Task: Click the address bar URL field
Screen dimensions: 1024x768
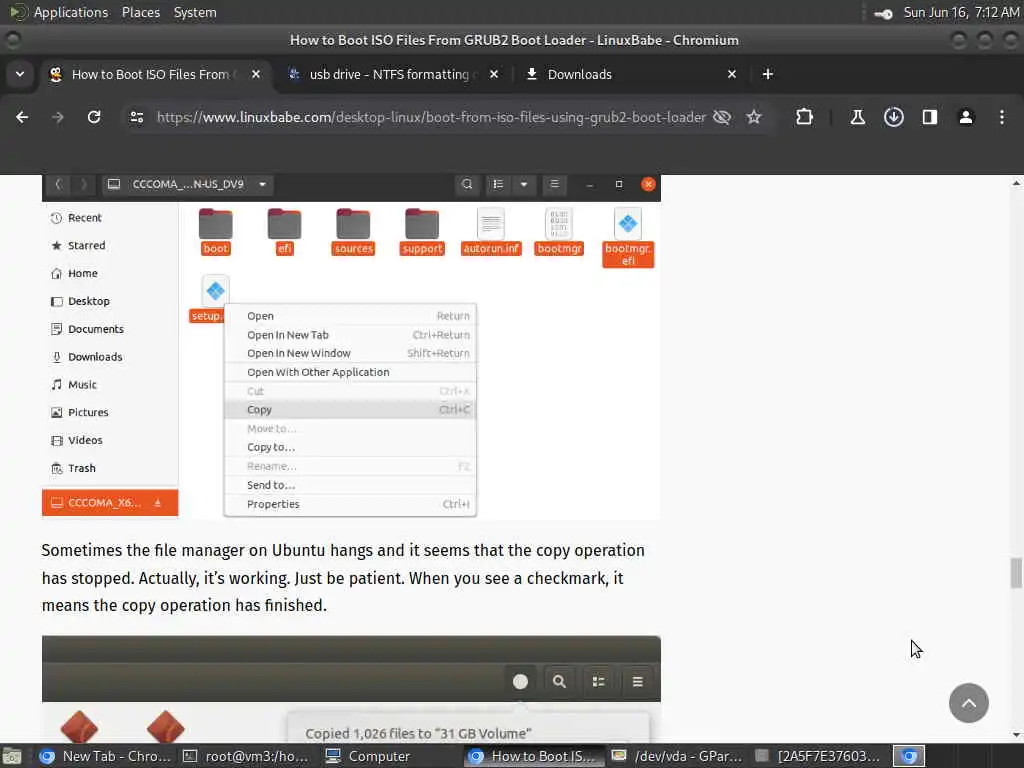Action: pos(431,117)
